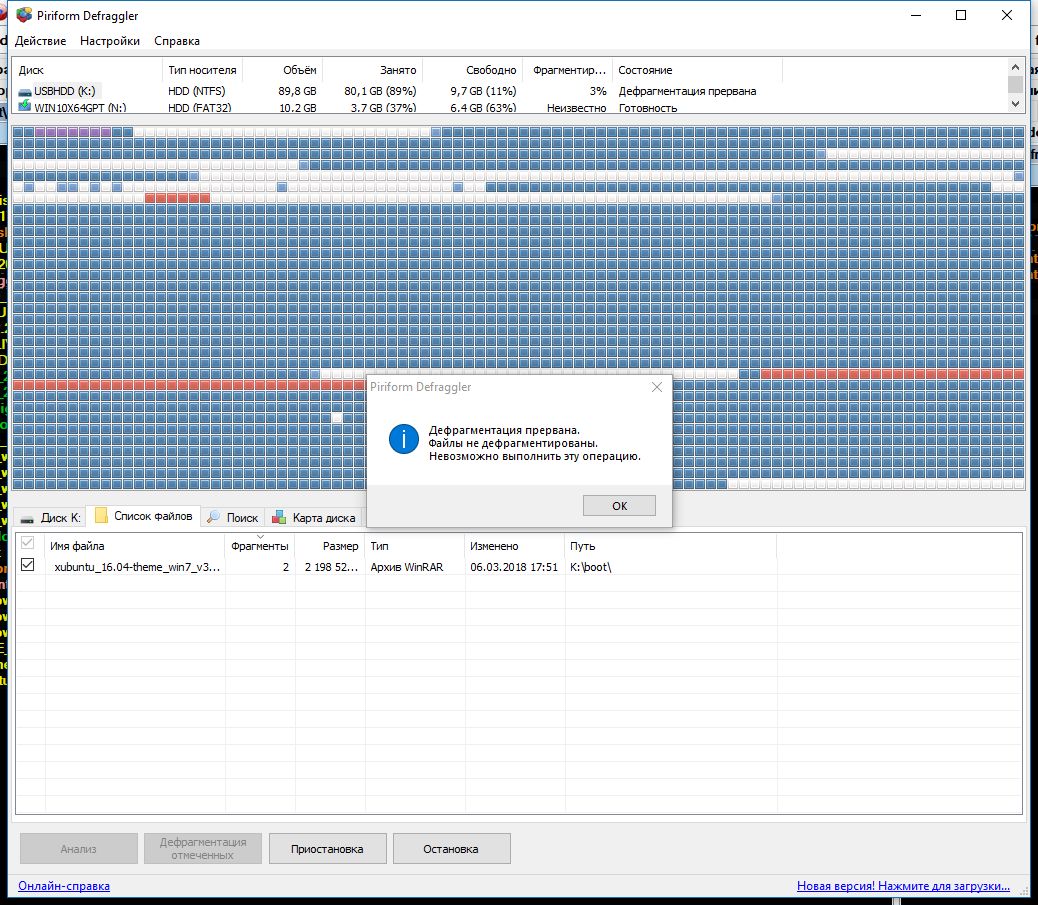The width and height of the screenshot is (1038, 905).
Task: Click the blocks icon on Карта диска tab
Action: (x=279, y=517)
